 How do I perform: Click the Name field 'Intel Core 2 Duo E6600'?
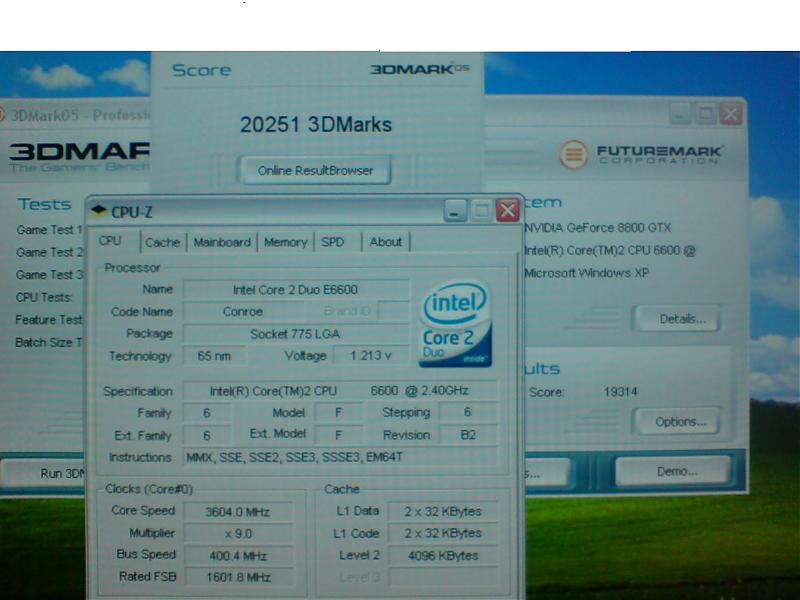(x=296, y=289)
